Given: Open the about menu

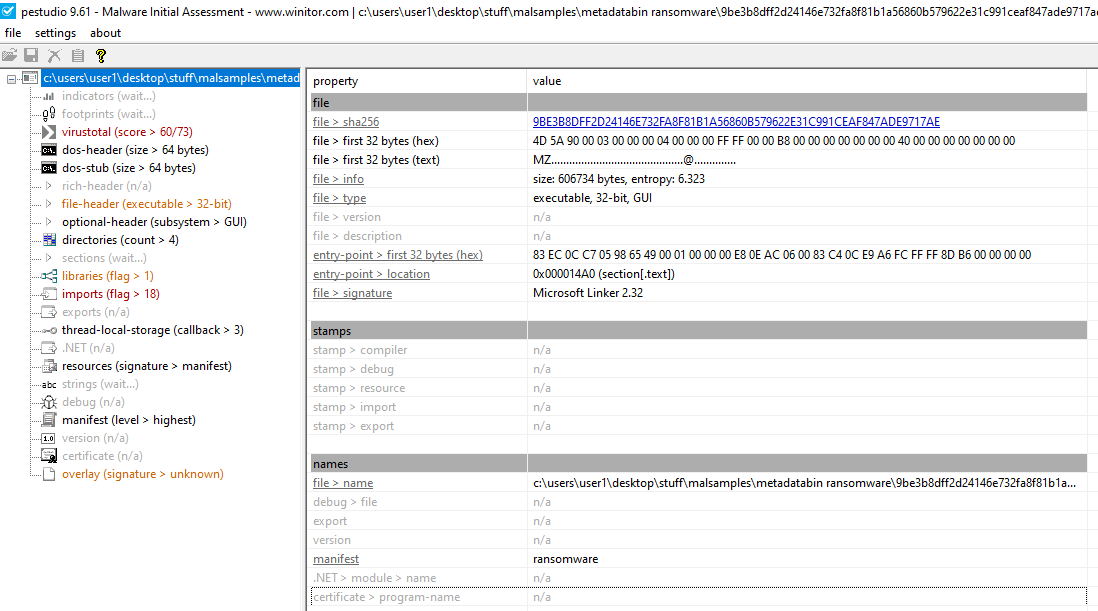Looking at the screenshot, I should [105, 33].
